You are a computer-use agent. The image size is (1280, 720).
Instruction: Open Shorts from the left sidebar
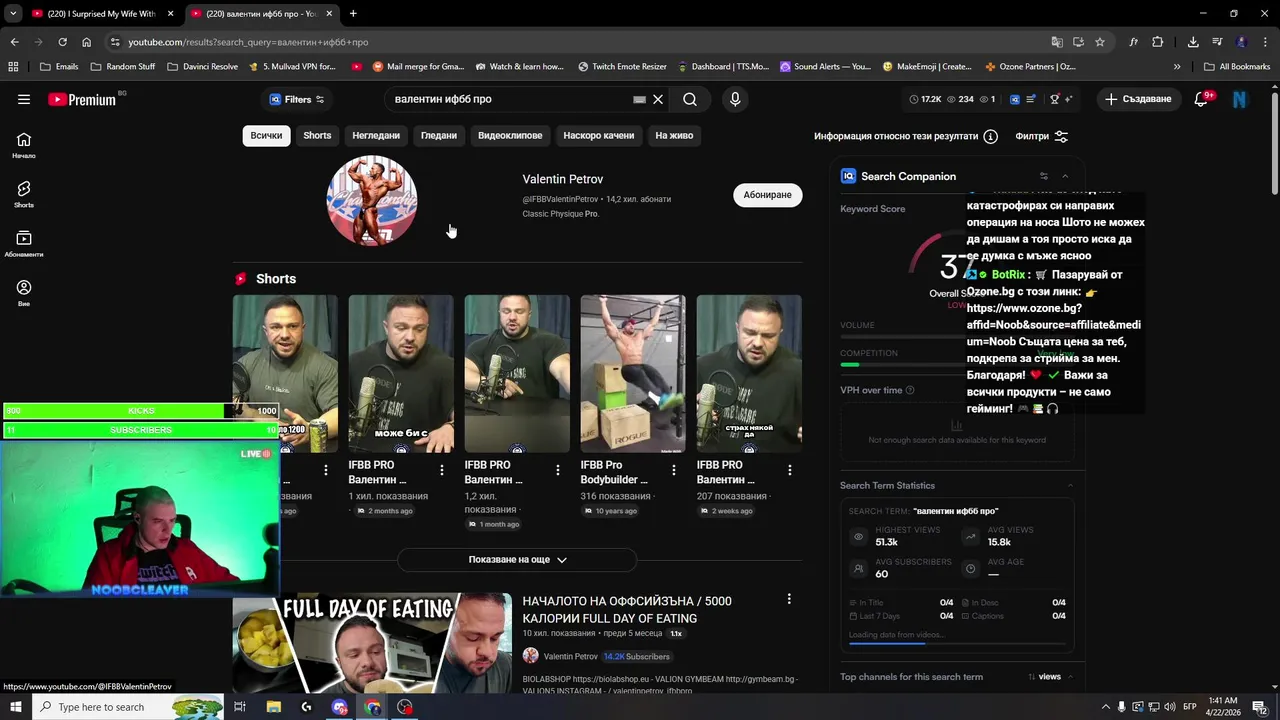(24, 194)
